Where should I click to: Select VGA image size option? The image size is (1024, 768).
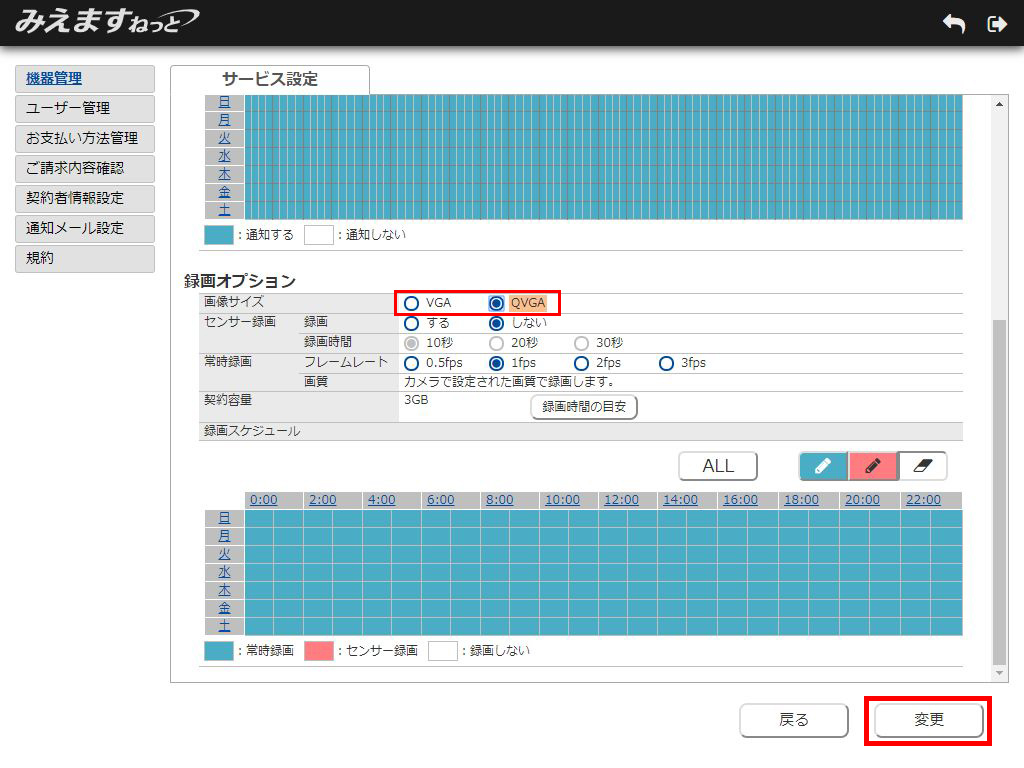click(x=412, y=303)
